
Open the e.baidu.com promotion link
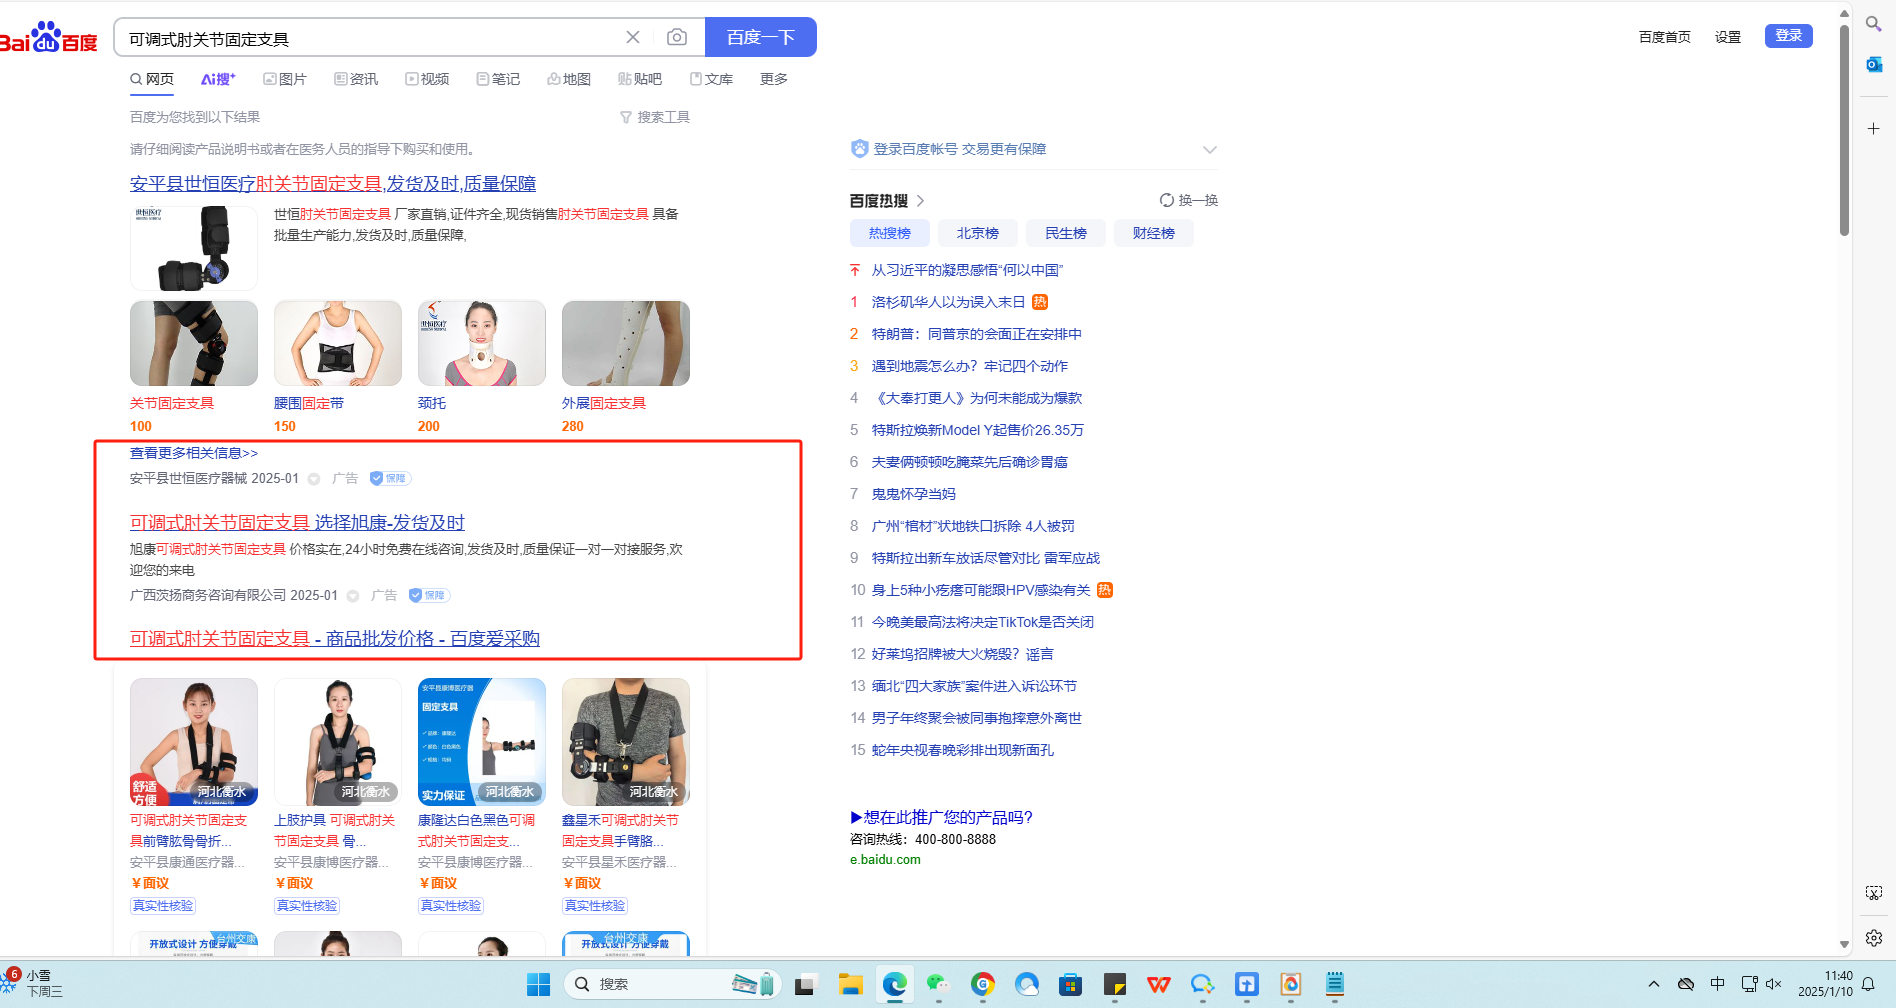click(x=885, y=860)
